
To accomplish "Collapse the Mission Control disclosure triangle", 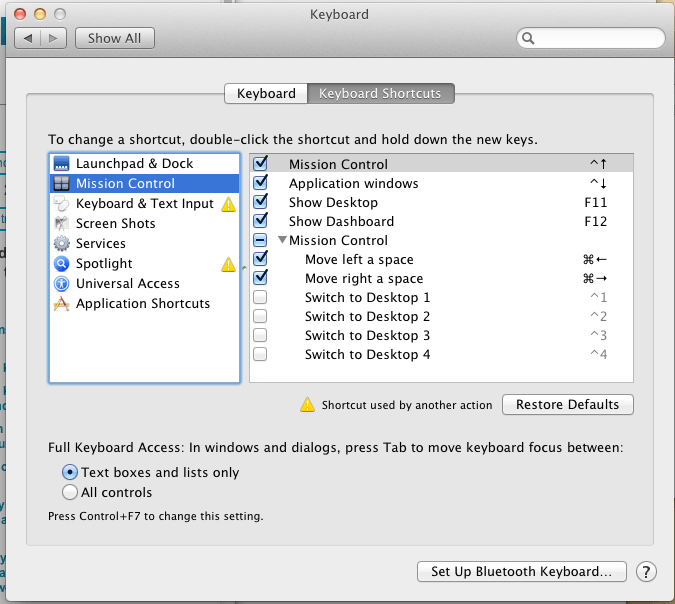I will coord(283,241).
